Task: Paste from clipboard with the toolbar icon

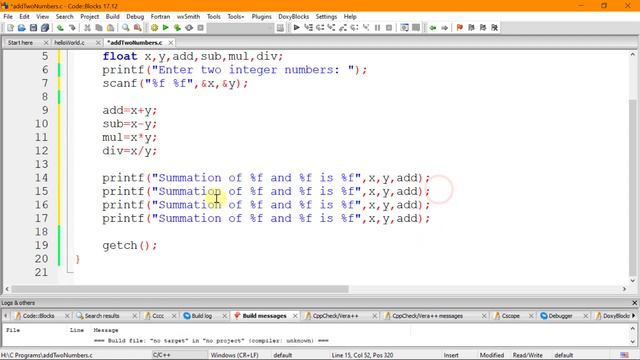Action: pyautogui.click(x=110, y=28)
